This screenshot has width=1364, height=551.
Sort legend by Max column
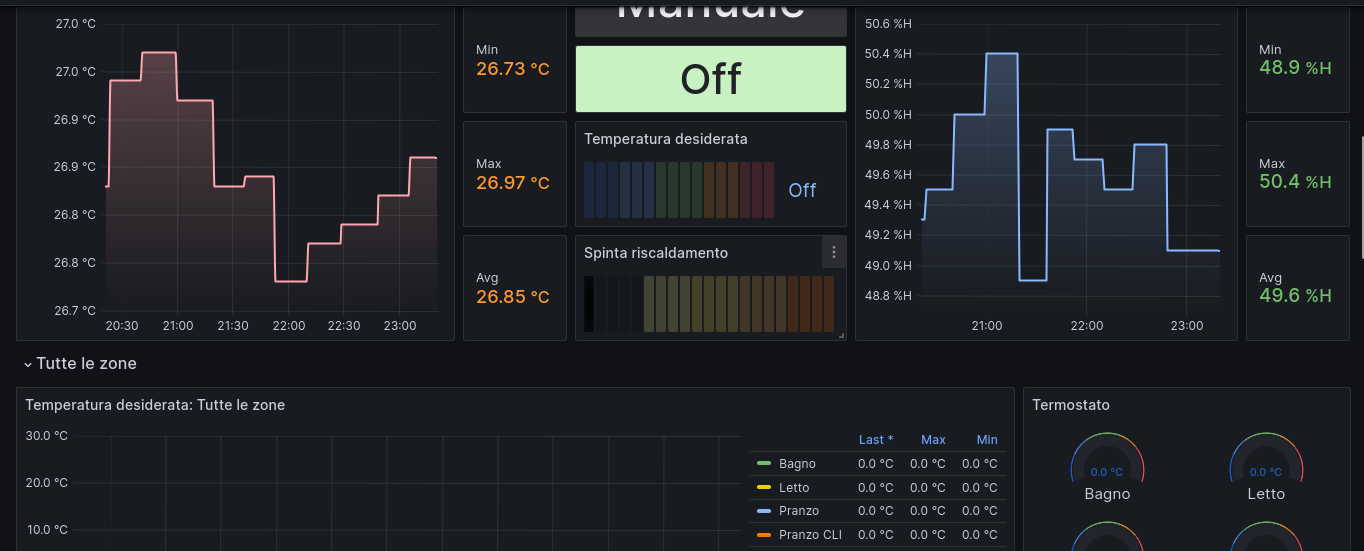coord(933,440)
